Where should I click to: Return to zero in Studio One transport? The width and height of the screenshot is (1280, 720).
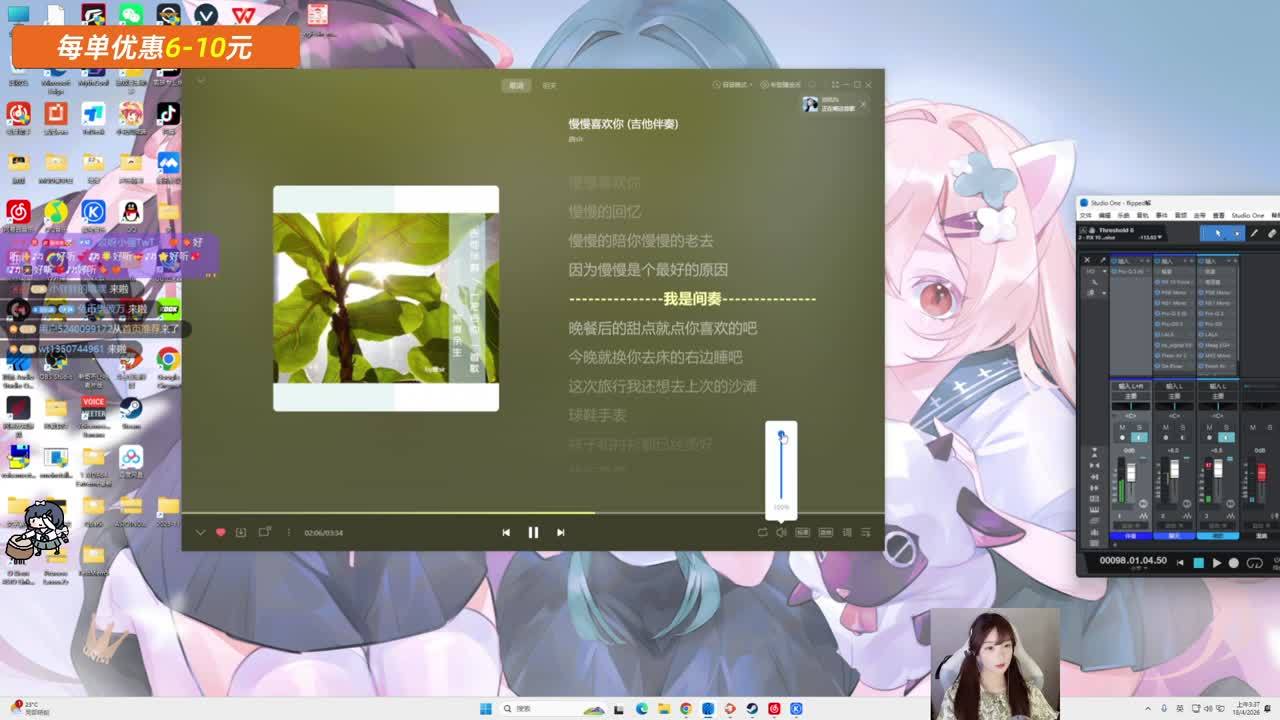pyautogui.click(x=1180, y=563)
